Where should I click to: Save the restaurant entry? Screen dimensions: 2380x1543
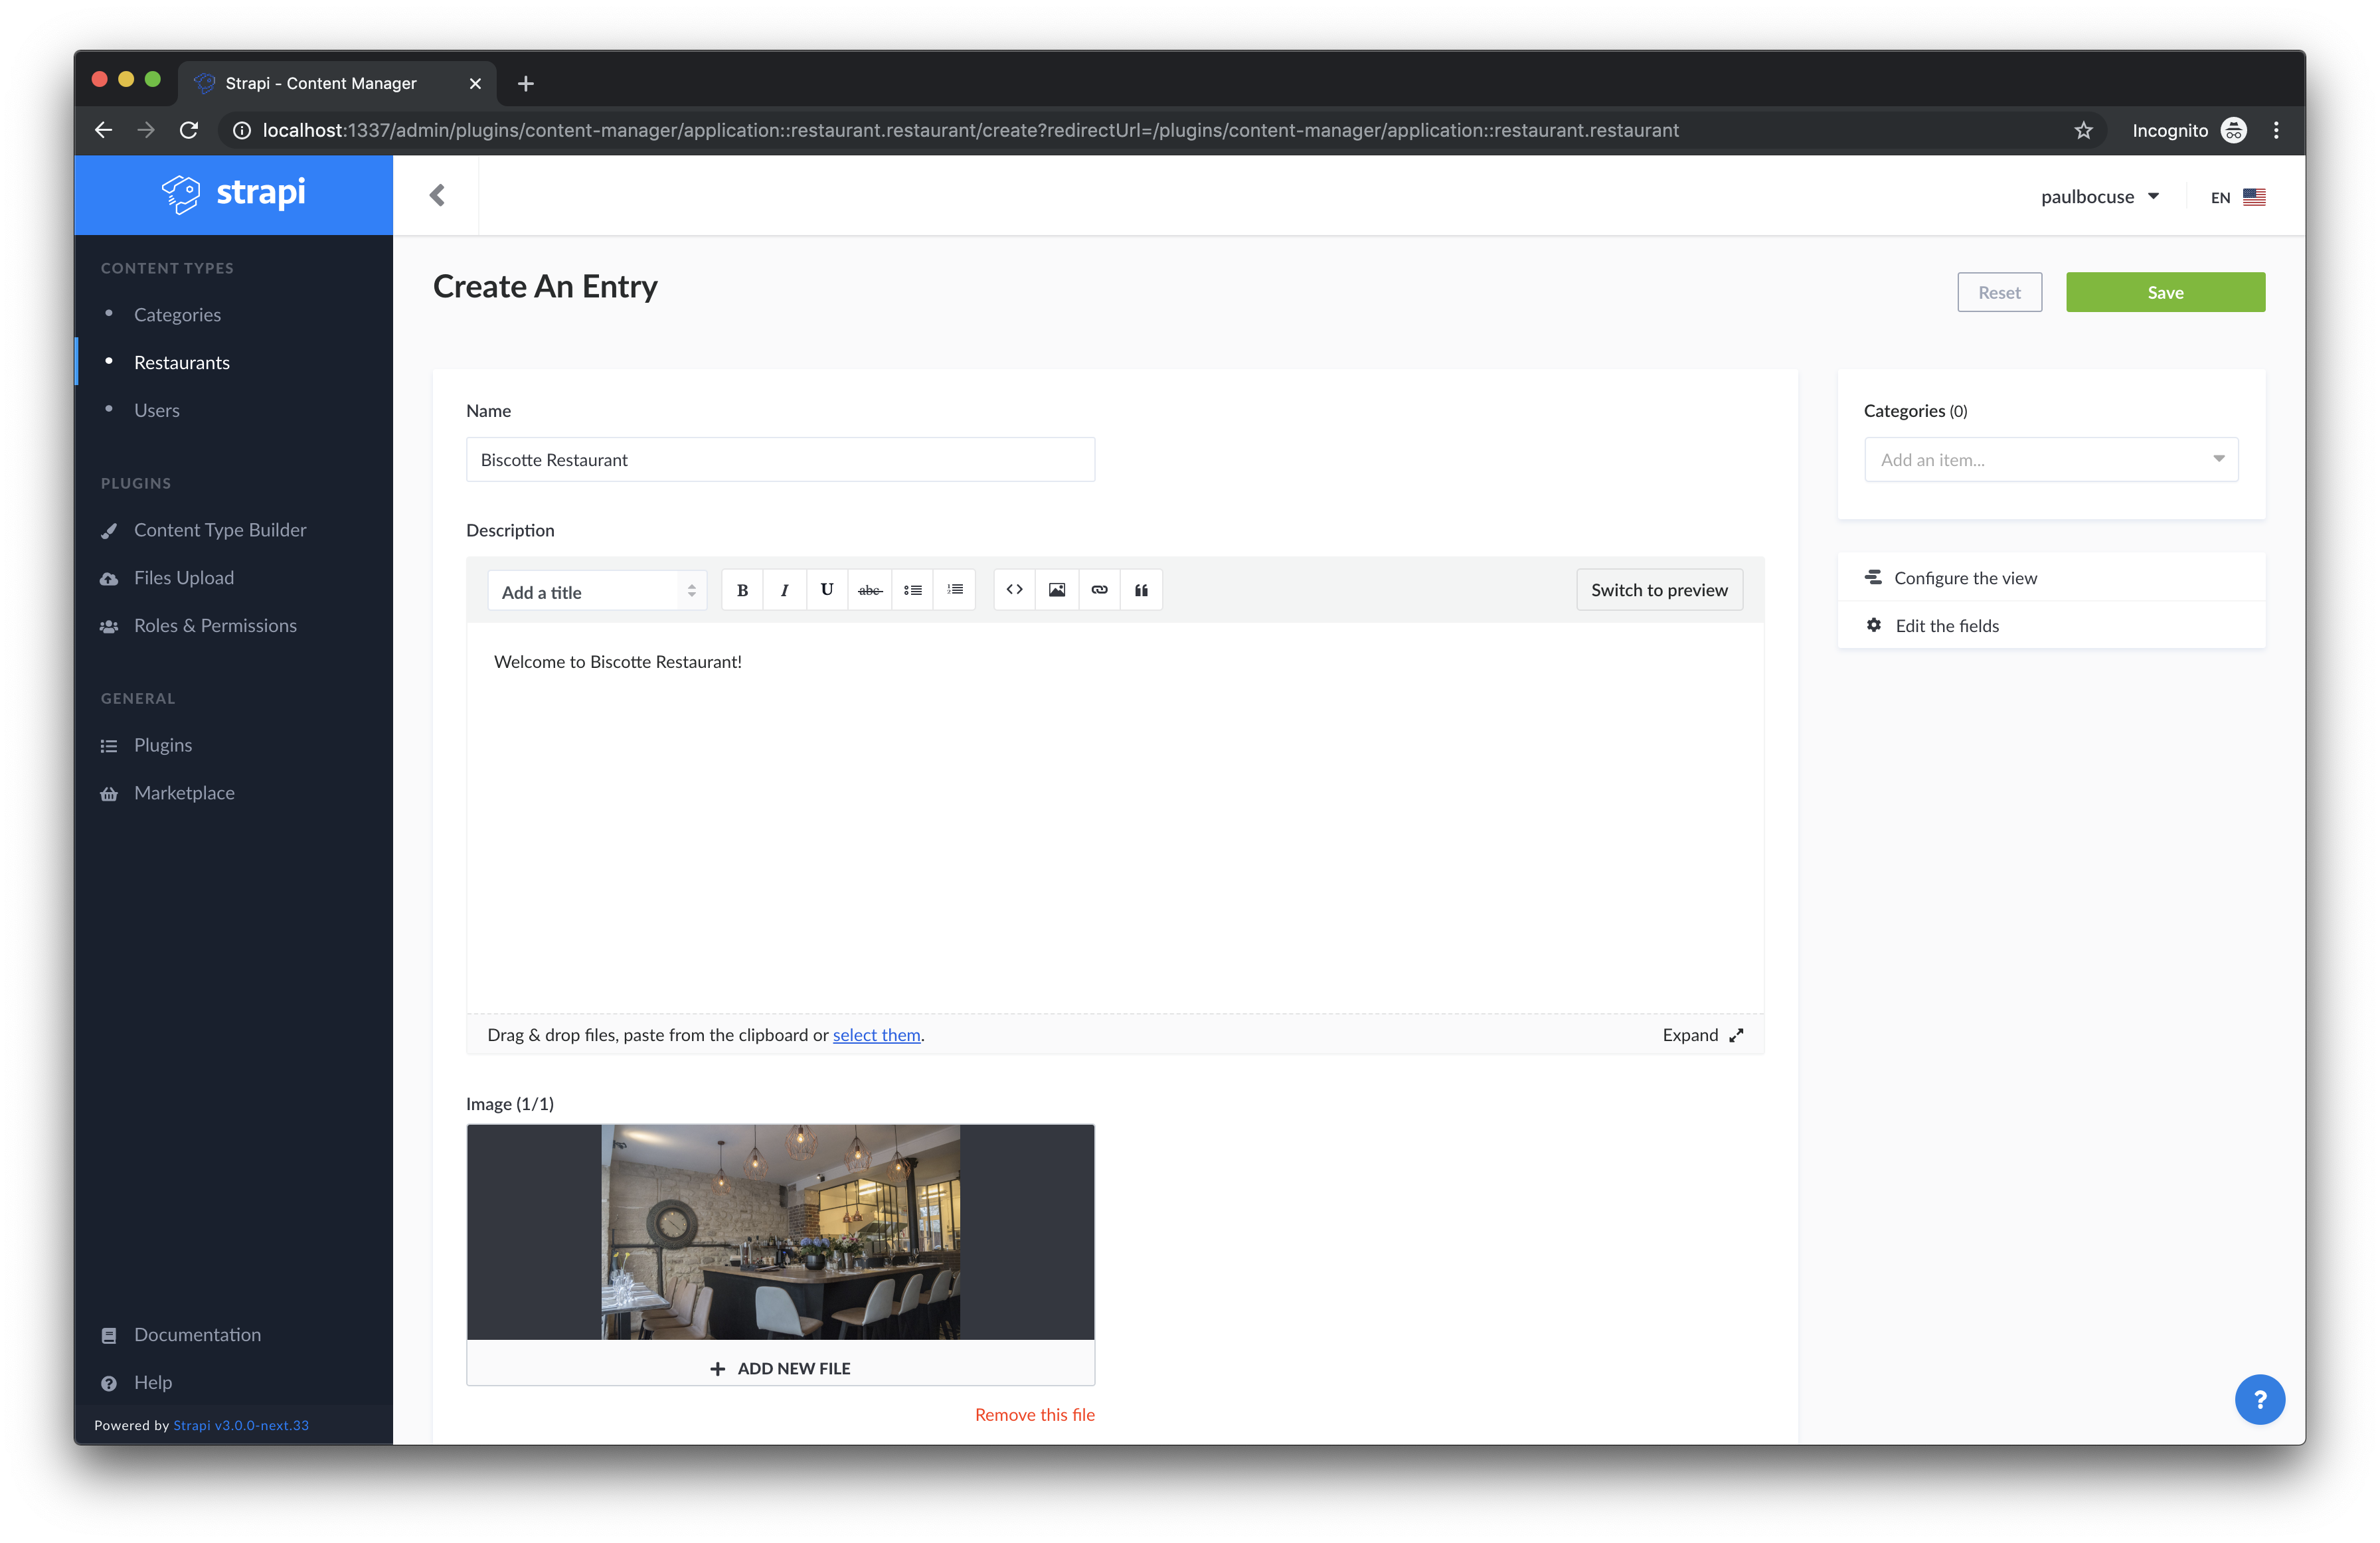point(2165,293)
